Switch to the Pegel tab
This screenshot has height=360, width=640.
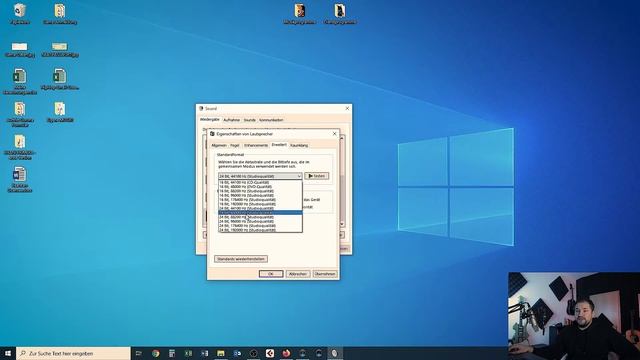tap(235, 145)
